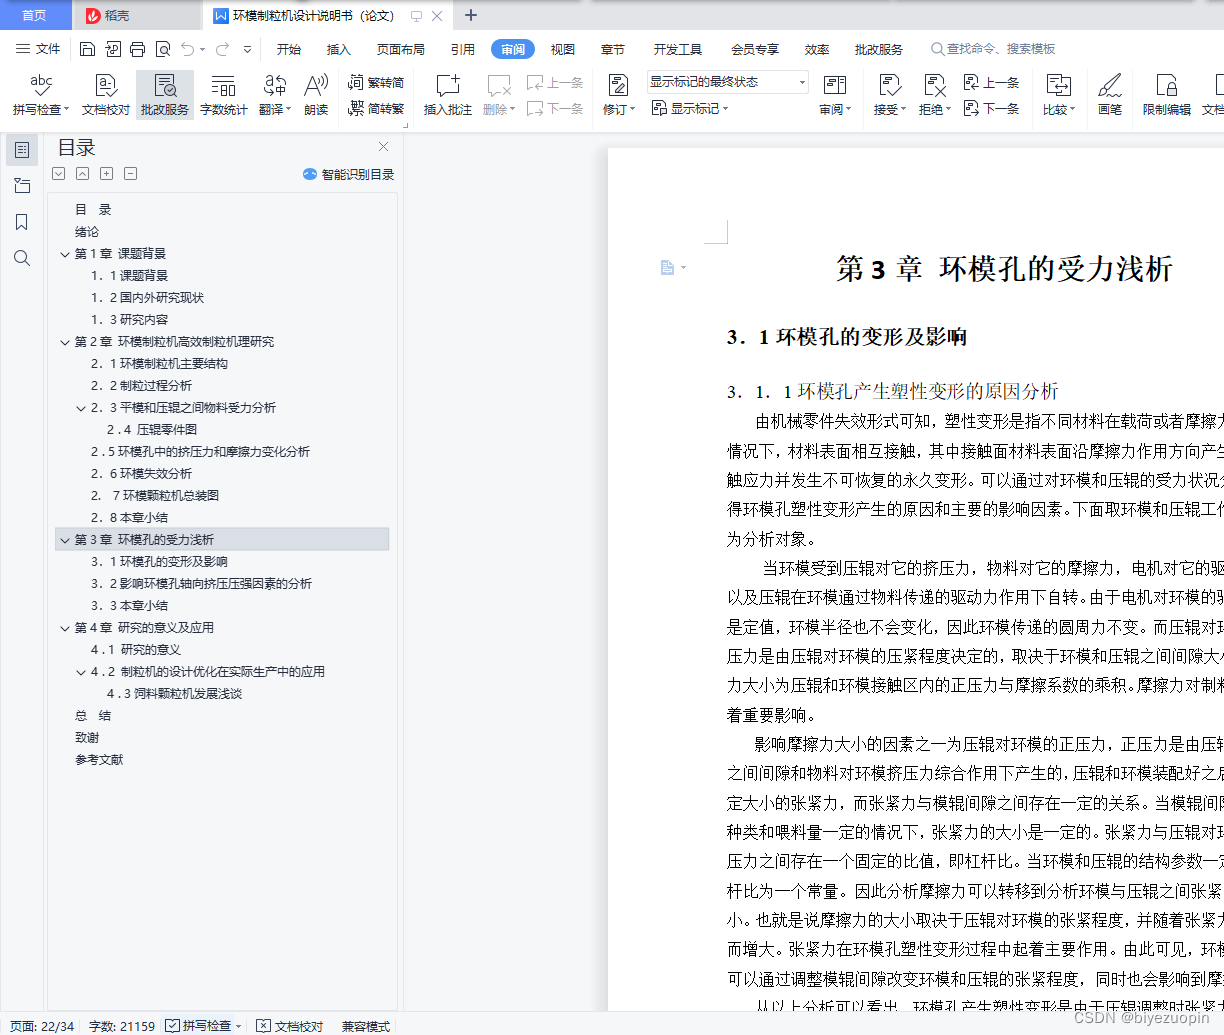Screen dimensions: 1224x1035
Task: Click 智能识别目录 button
Action: click(x=349, y=174)
